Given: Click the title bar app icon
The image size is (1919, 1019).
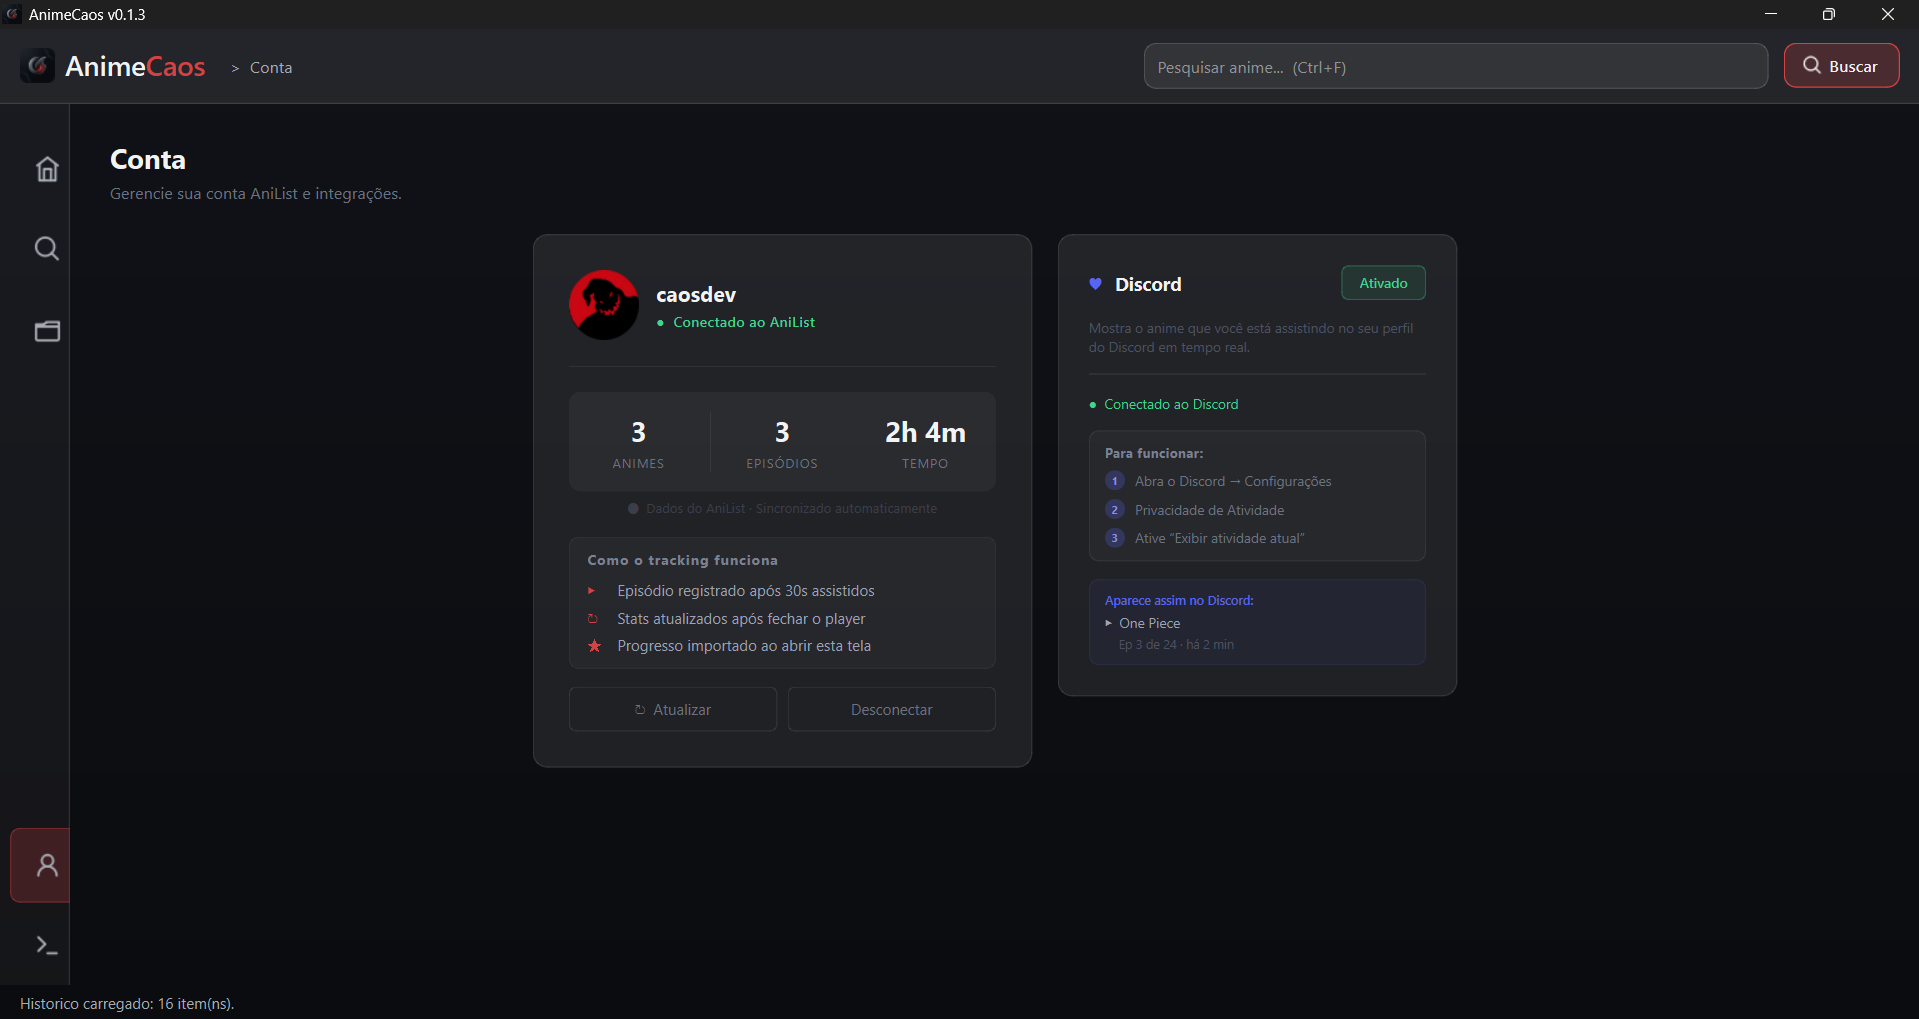Looking at the screenshot, I should [x=13, y=14].
